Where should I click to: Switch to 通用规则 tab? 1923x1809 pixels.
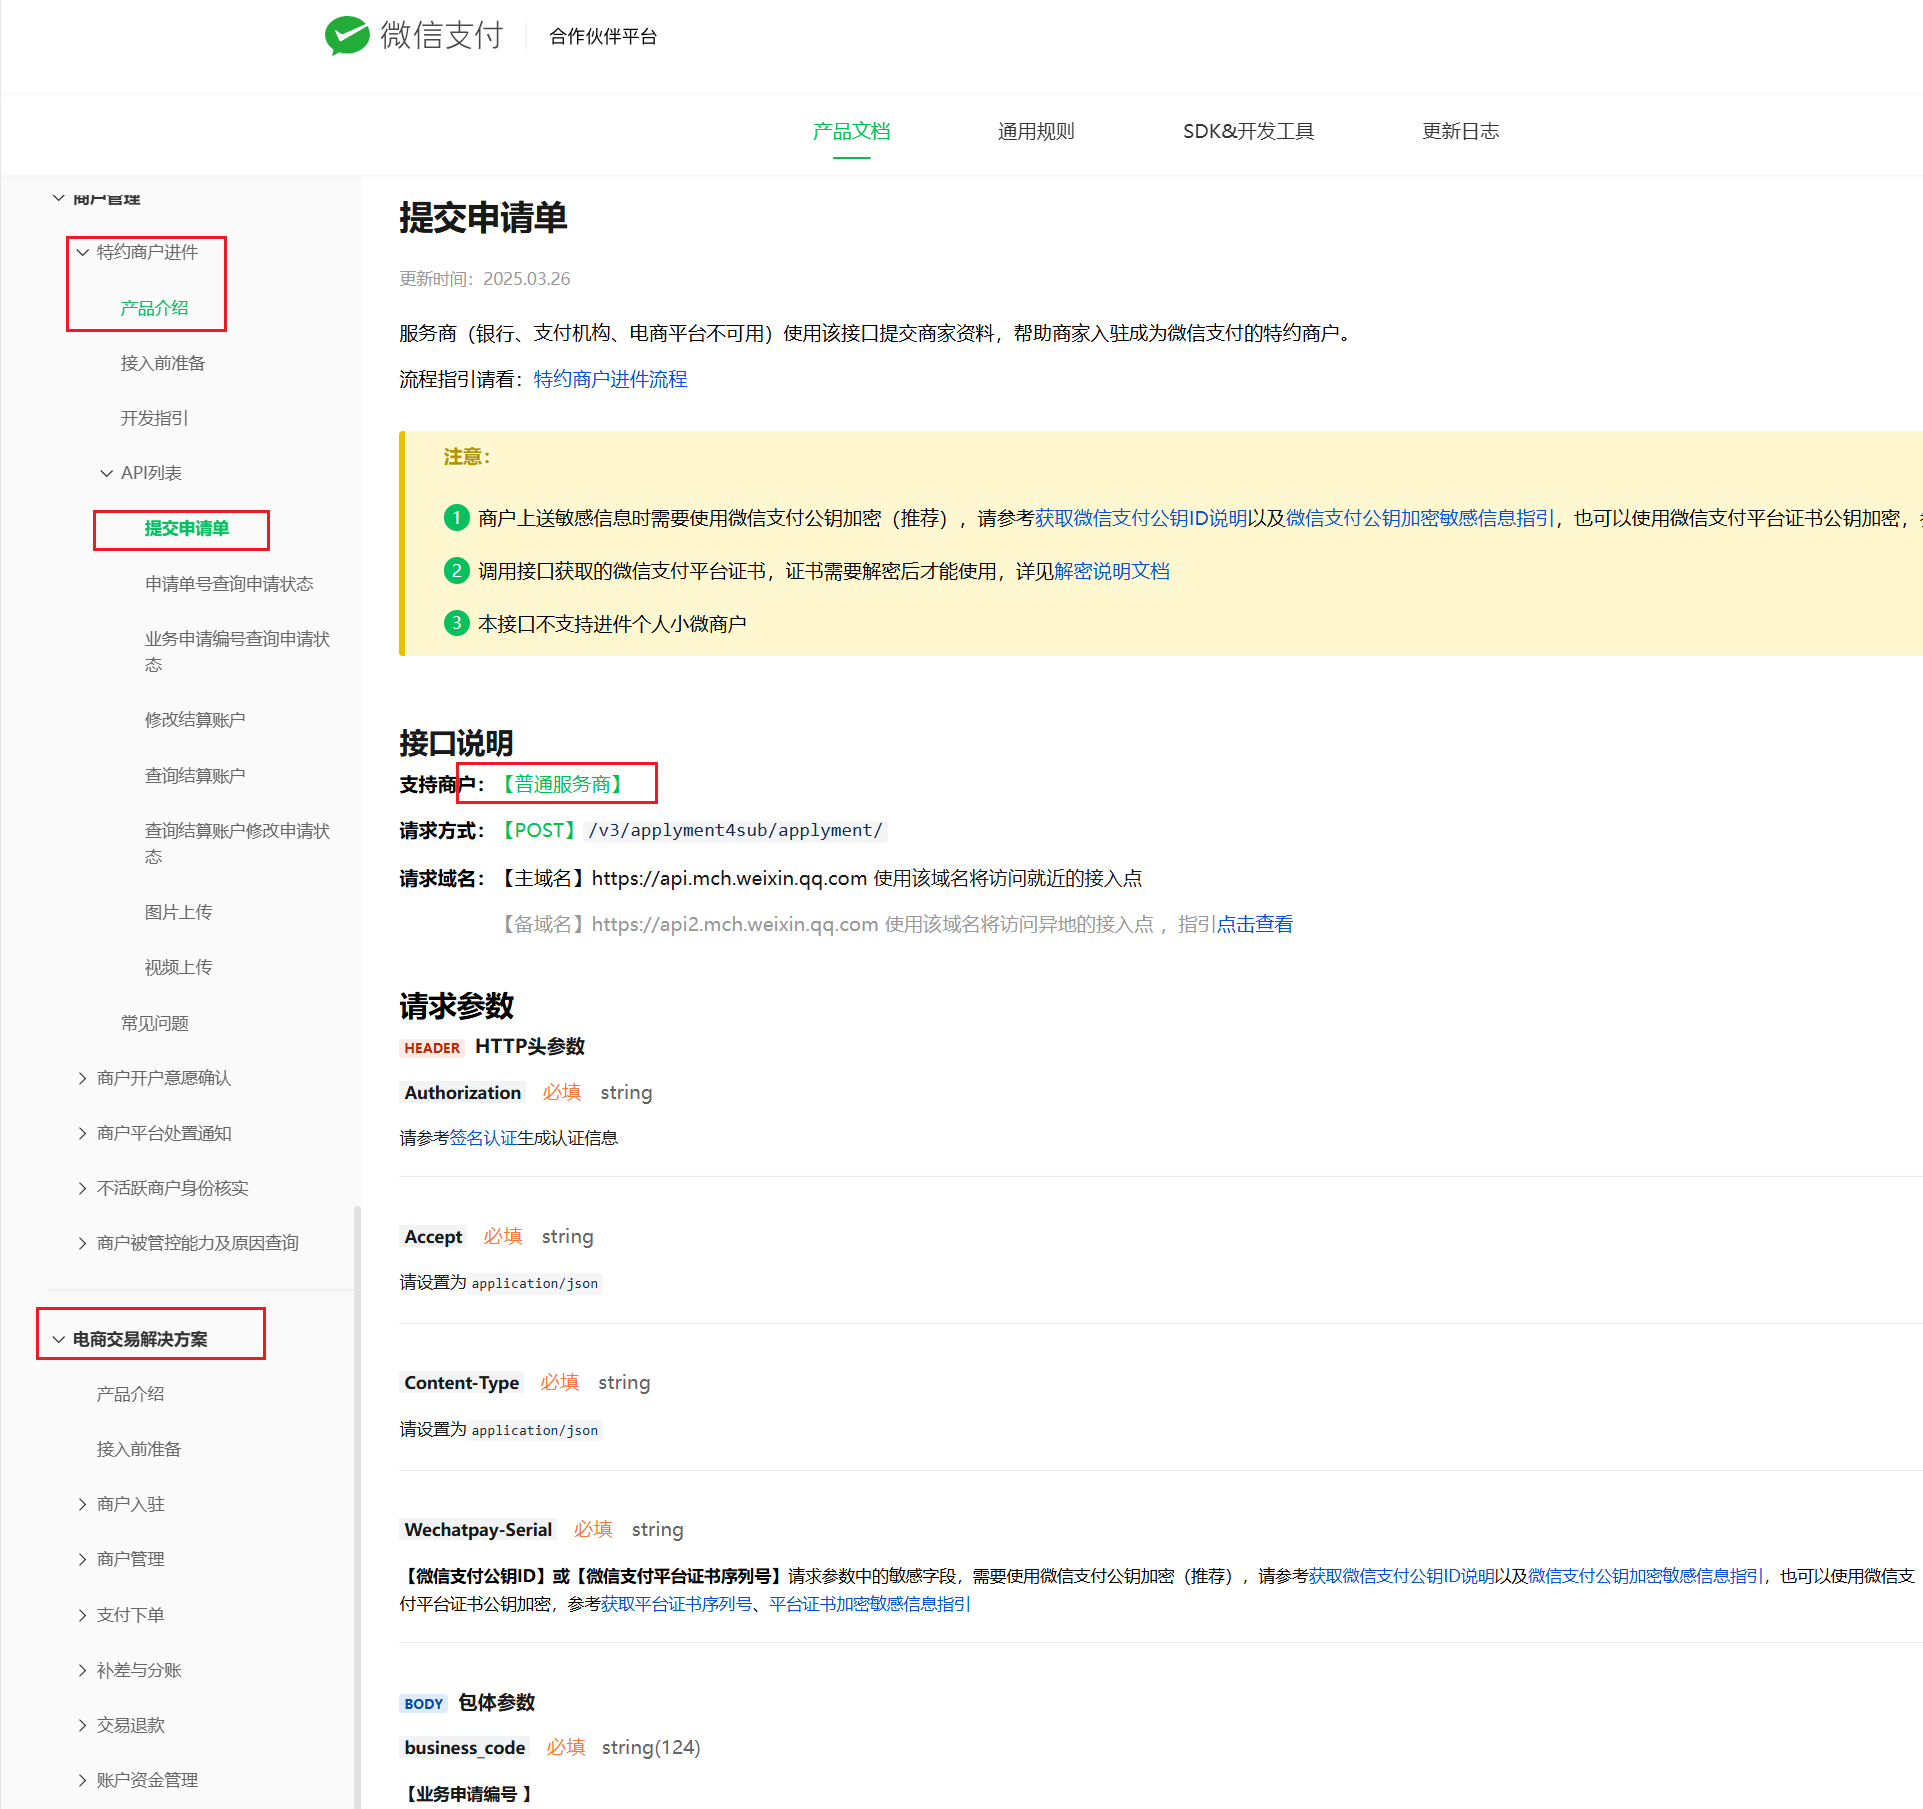1035,131
